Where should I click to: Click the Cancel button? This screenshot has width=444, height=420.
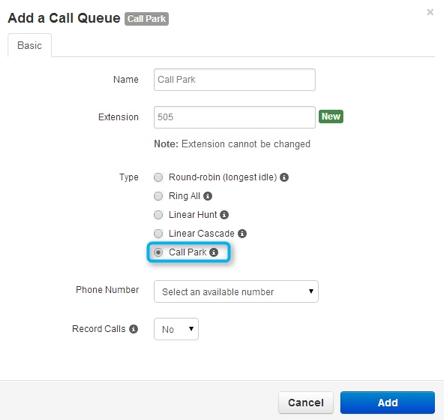tap(306, 402)
